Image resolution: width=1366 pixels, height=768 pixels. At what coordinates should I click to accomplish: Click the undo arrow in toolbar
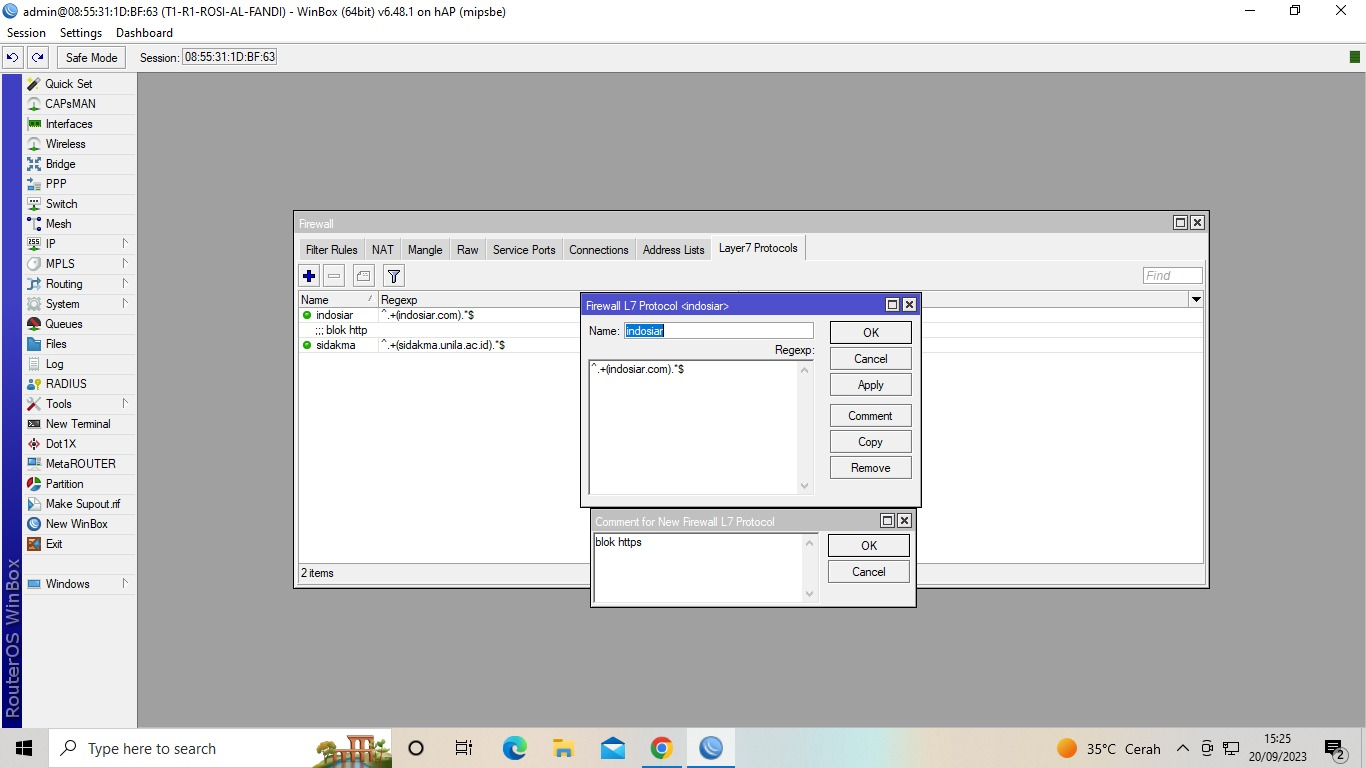click(x=14, y=58)
